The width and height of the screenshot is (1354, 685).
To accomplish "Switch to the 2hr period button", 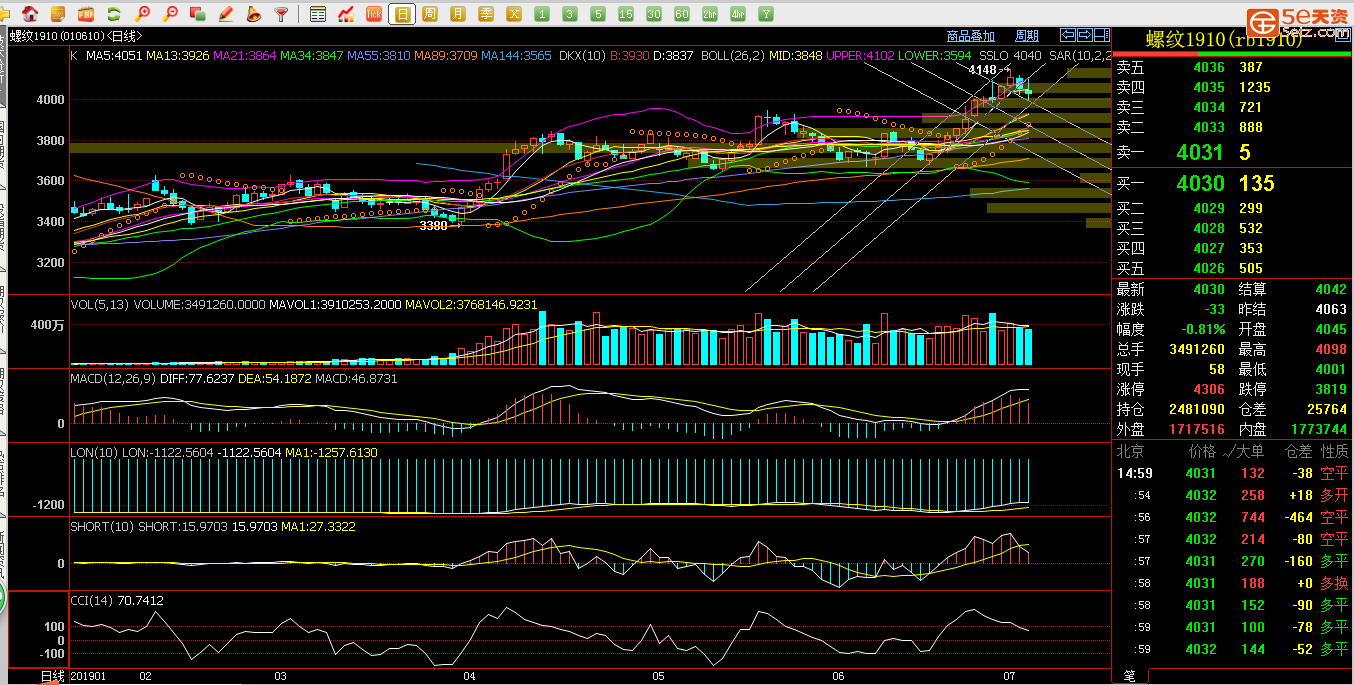I will (710, 14).
